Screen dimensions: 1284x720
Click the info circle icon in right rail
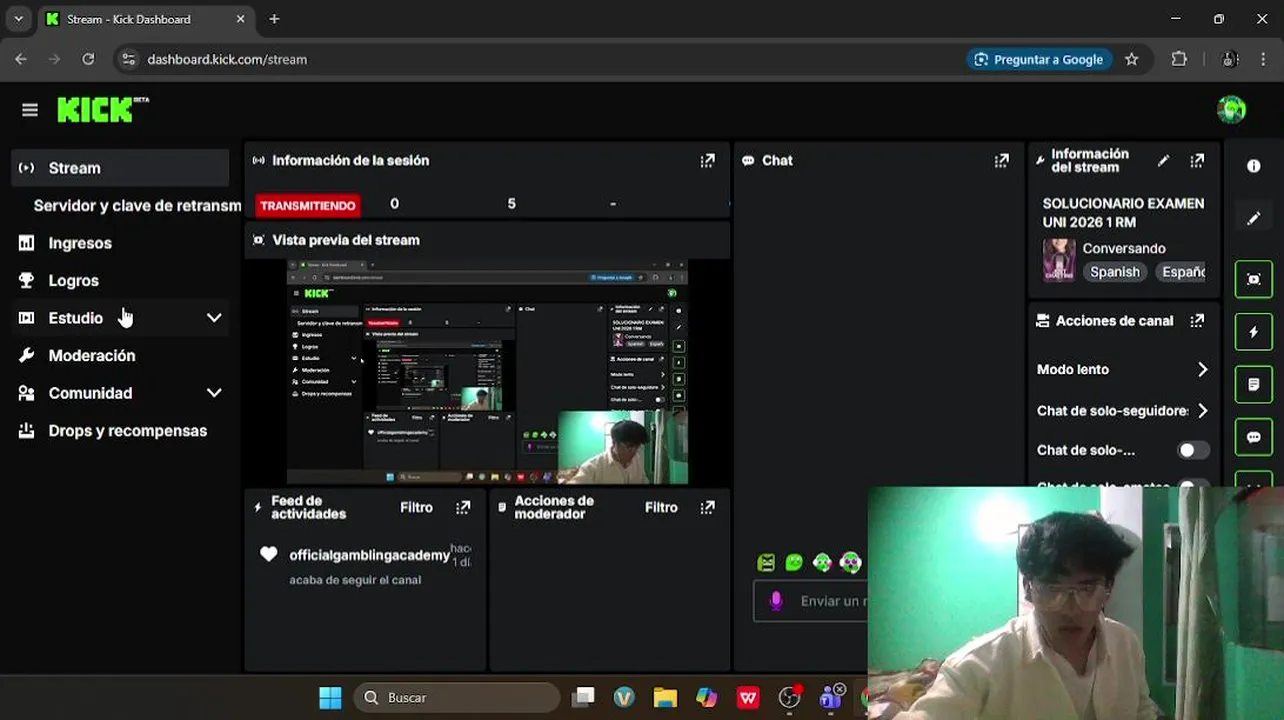[1254, 166]
